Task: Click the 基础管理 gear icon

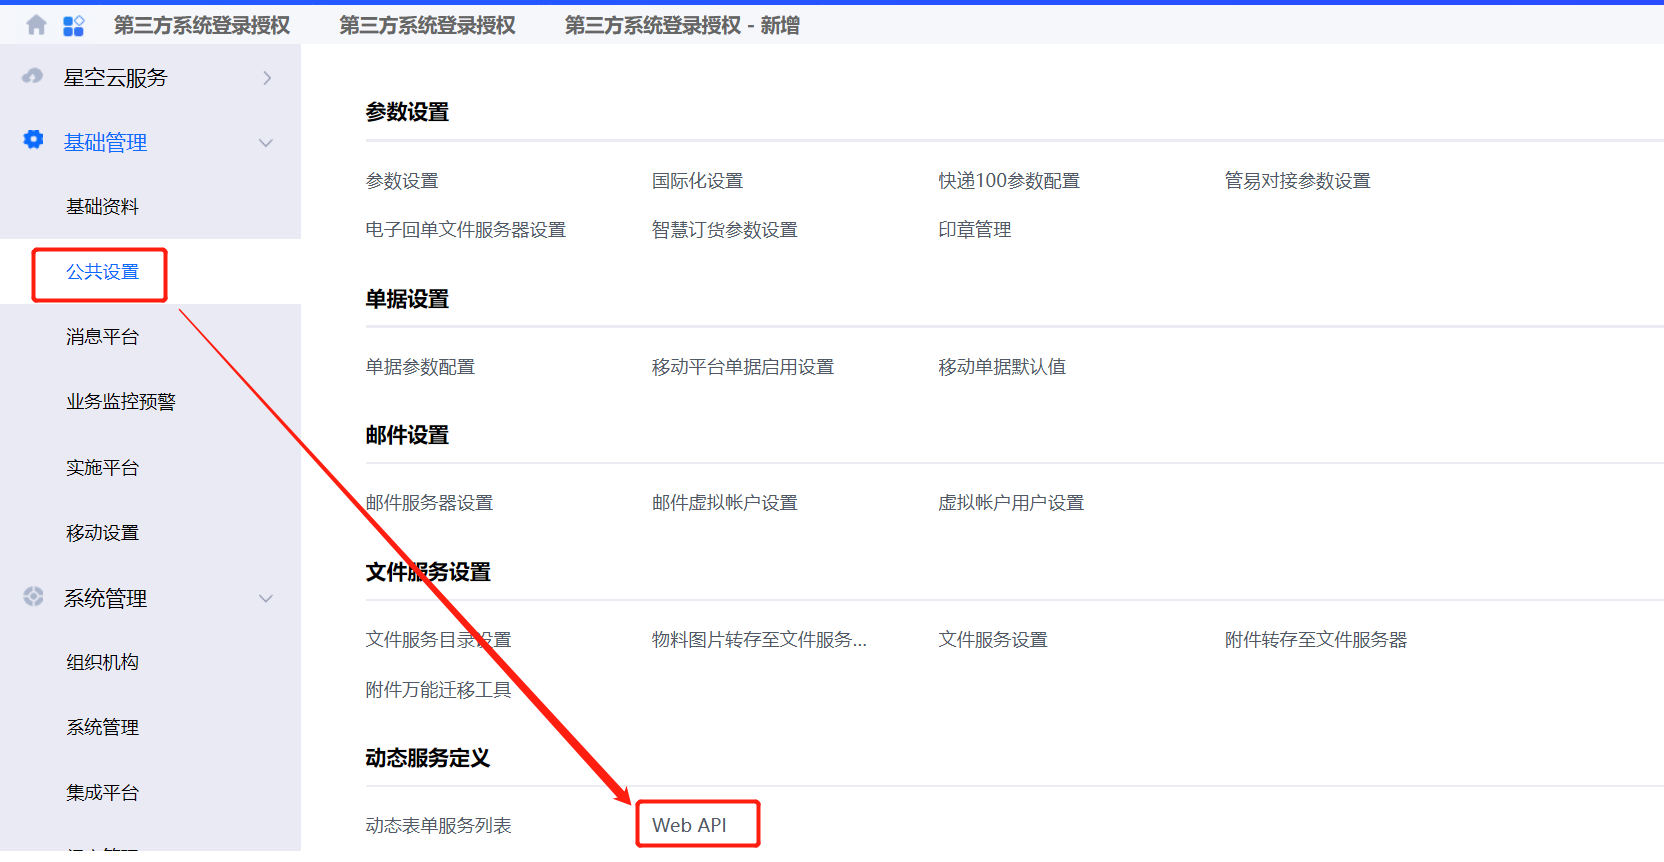Action: [x=33, y=140]
